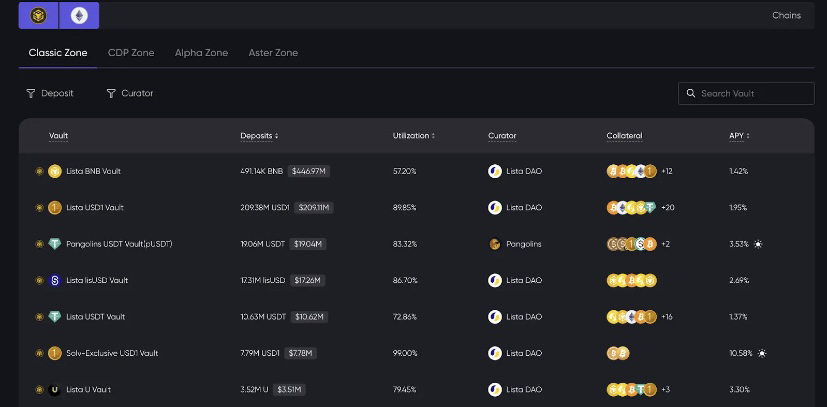Image resolution: width=827 pixels, height=407 pixels.
Task: Toggle the star beside Lista BNB Vault
Action: coord(39,171)
